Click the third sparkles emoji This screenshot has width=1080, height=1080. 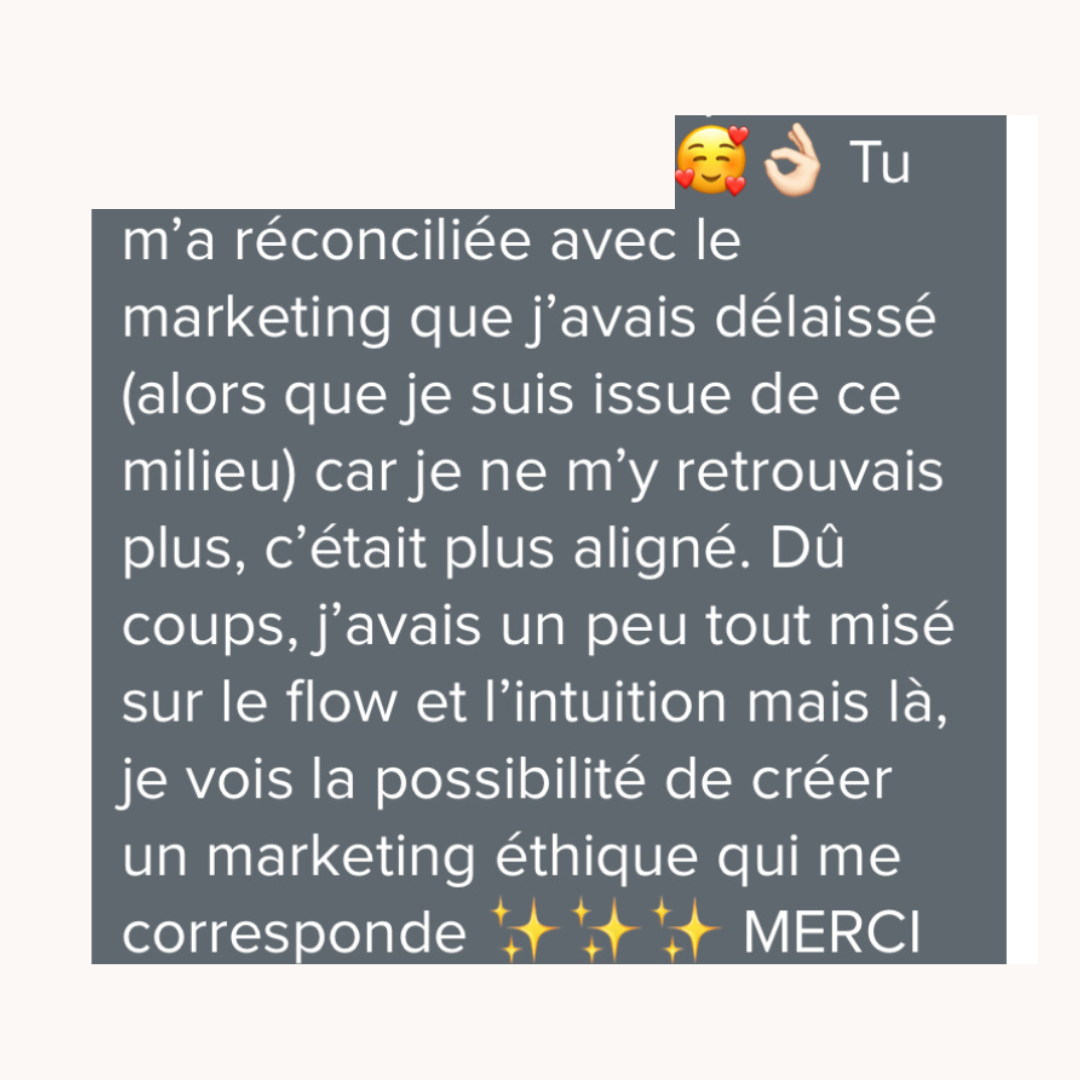[686, 930]
